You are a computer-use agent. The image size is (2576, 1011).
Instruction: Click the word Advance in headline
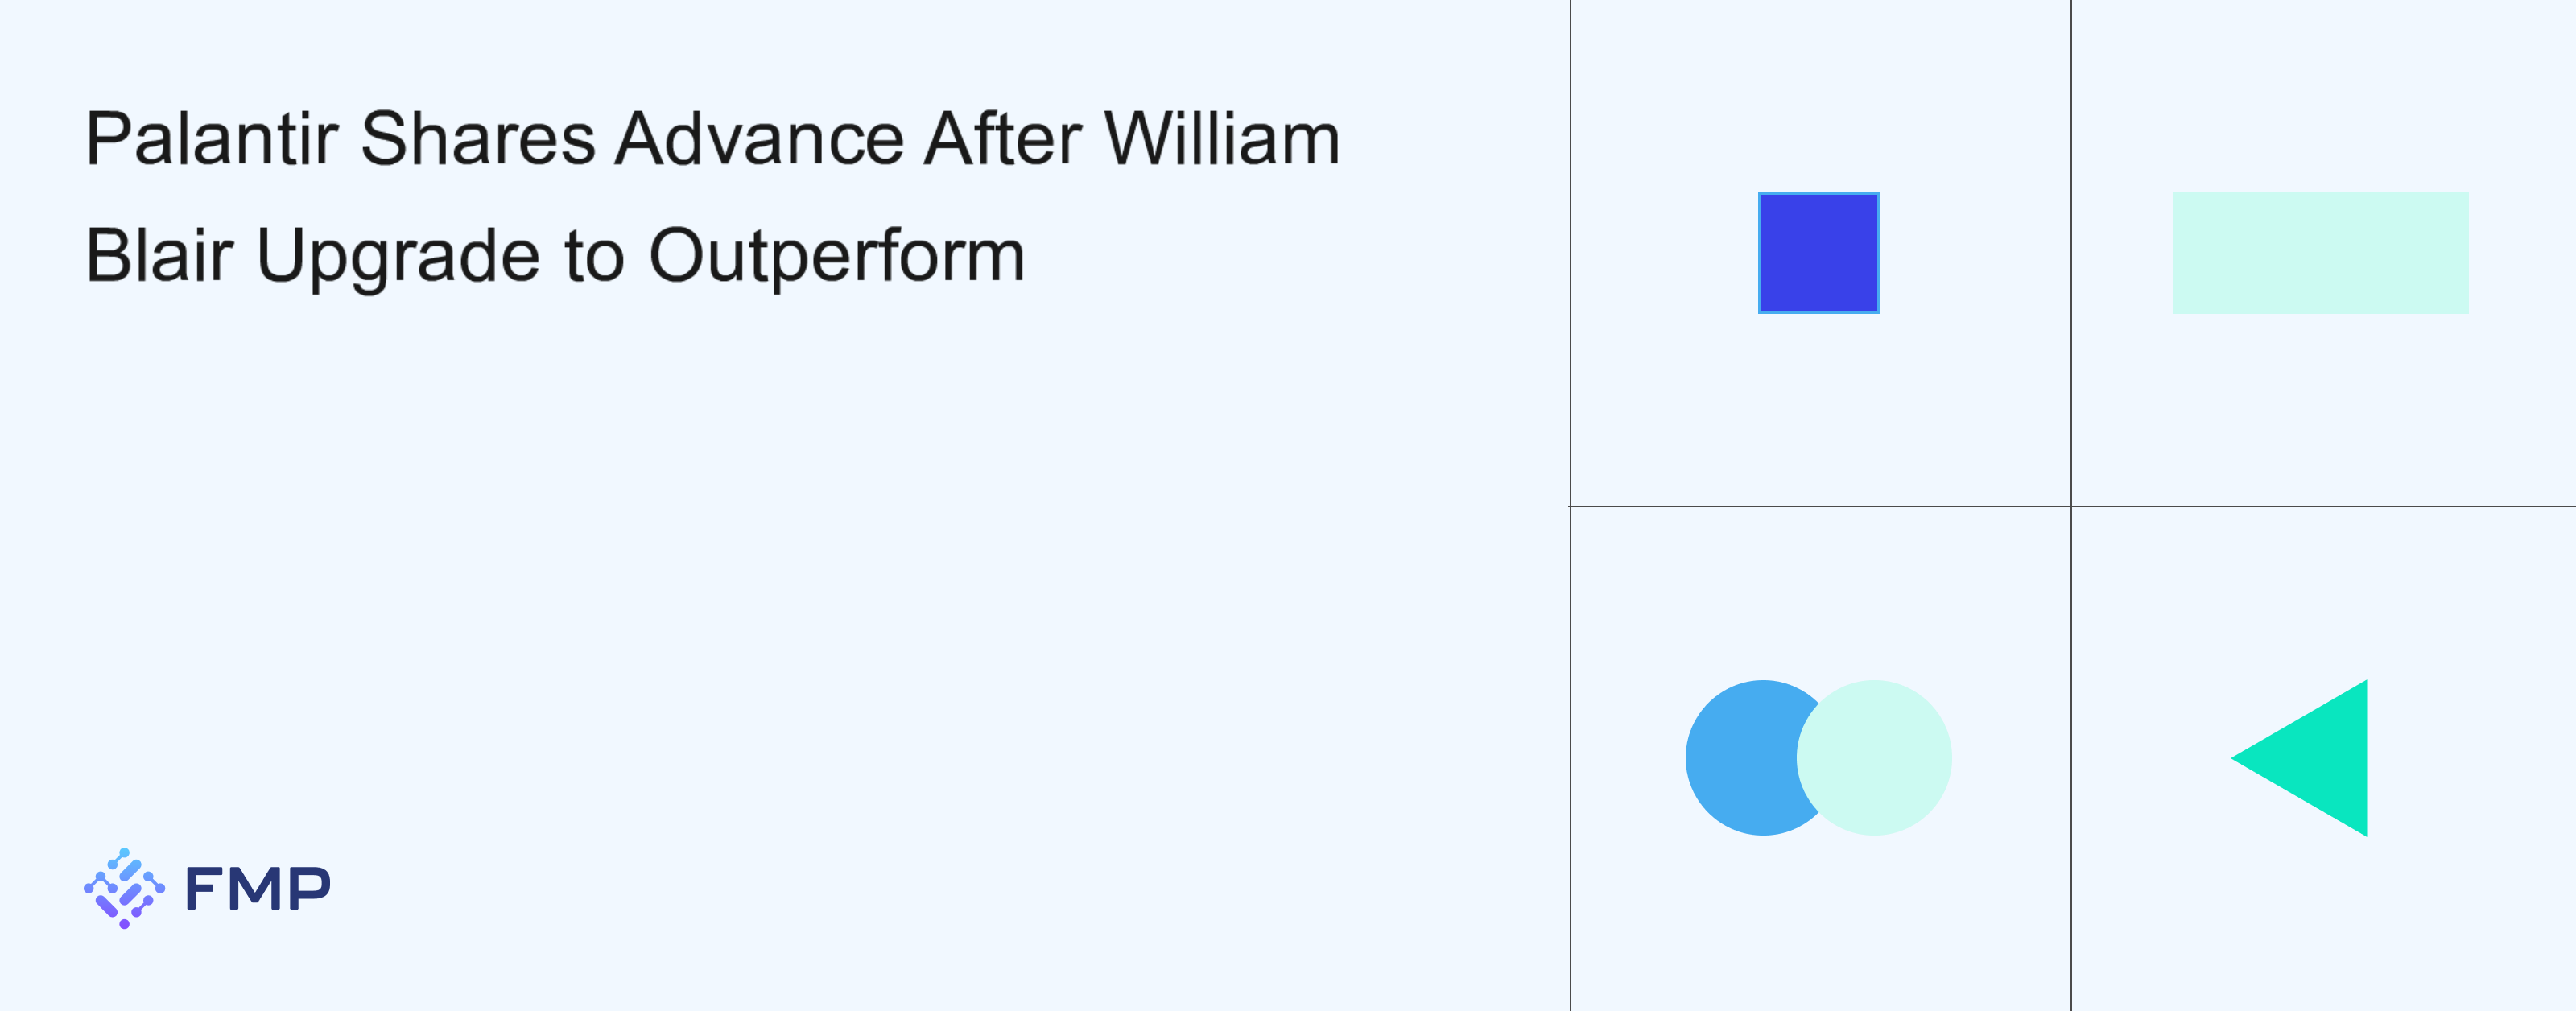click(760, 139)
